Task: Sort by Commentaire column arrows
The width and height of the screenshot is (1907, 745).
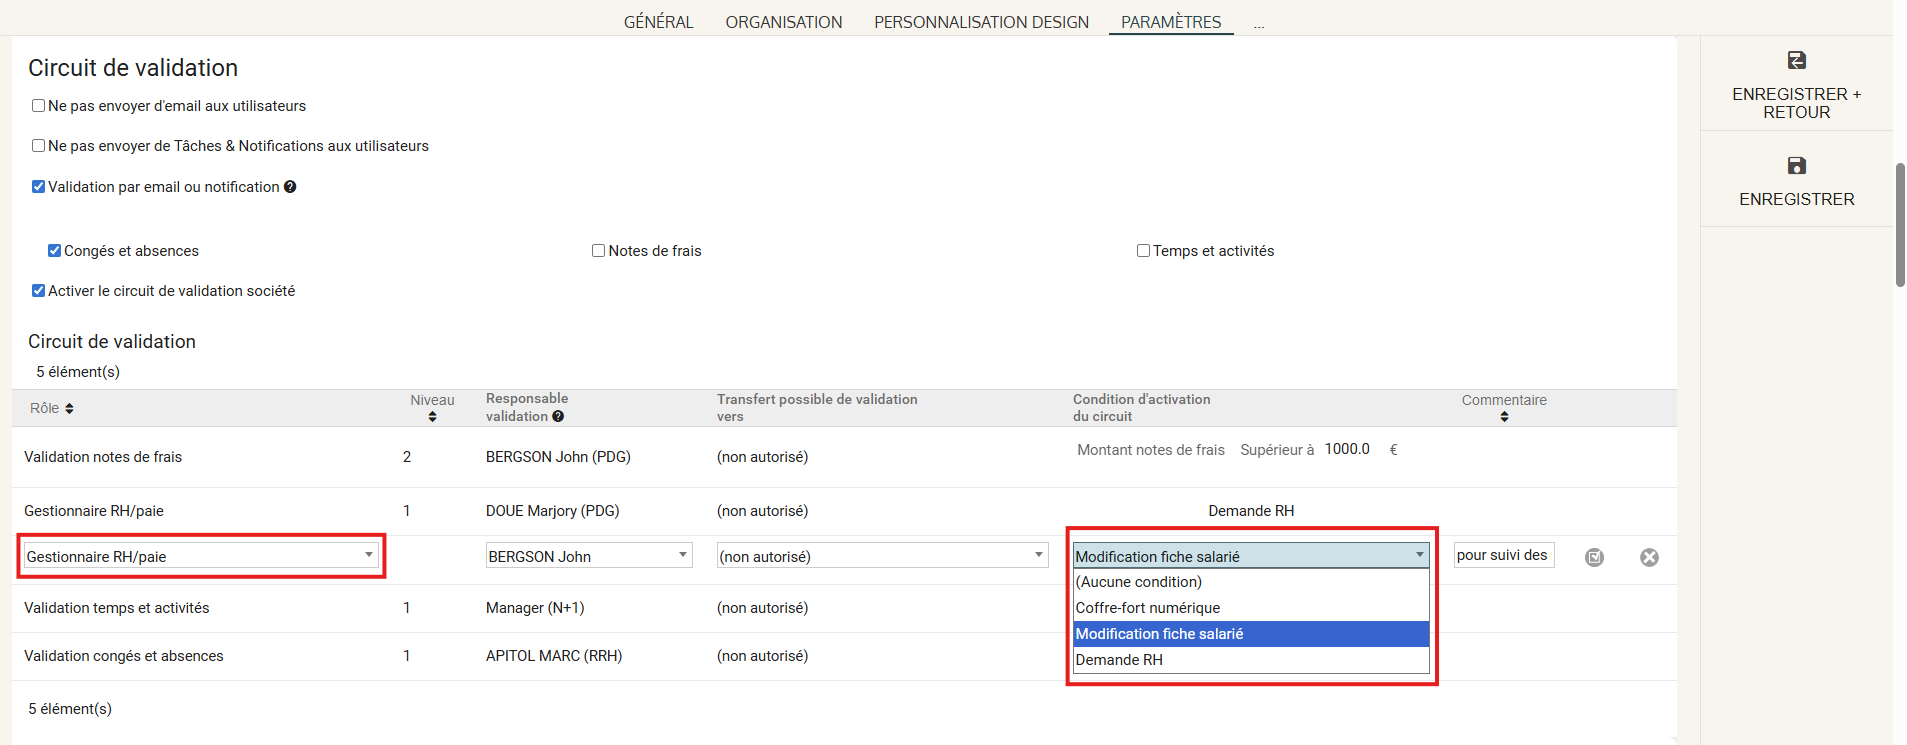Action: pyautogui.click(x=1504, y=417)
